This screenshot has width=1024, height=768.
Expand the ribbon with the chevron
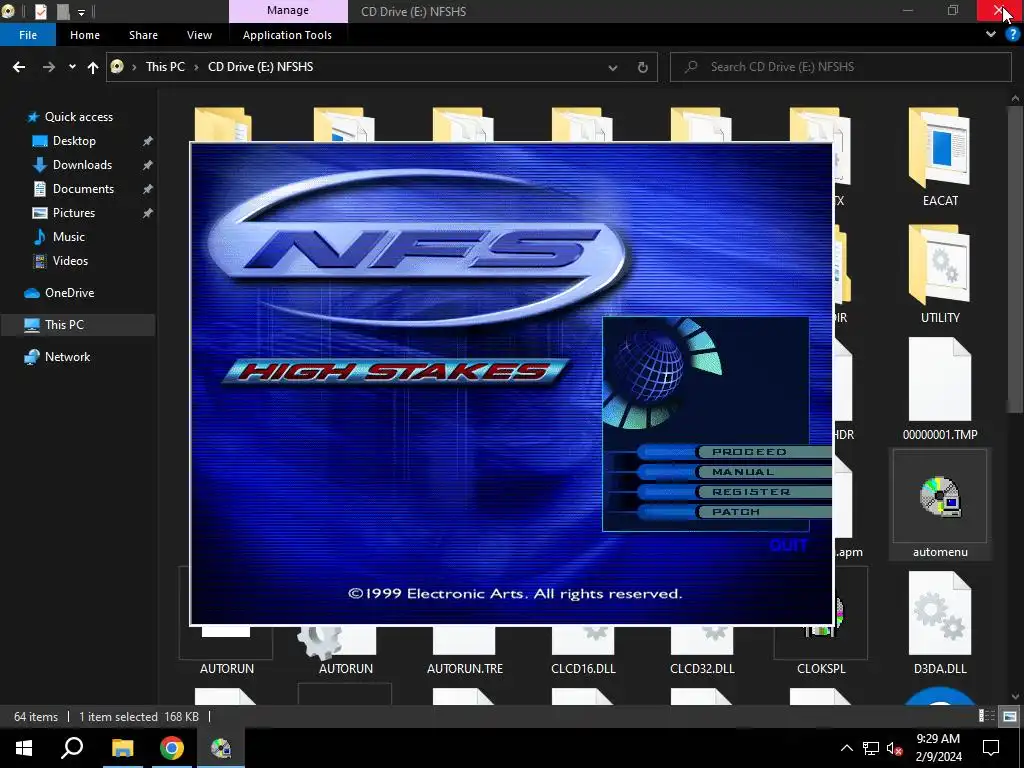(x=991, y=35)
